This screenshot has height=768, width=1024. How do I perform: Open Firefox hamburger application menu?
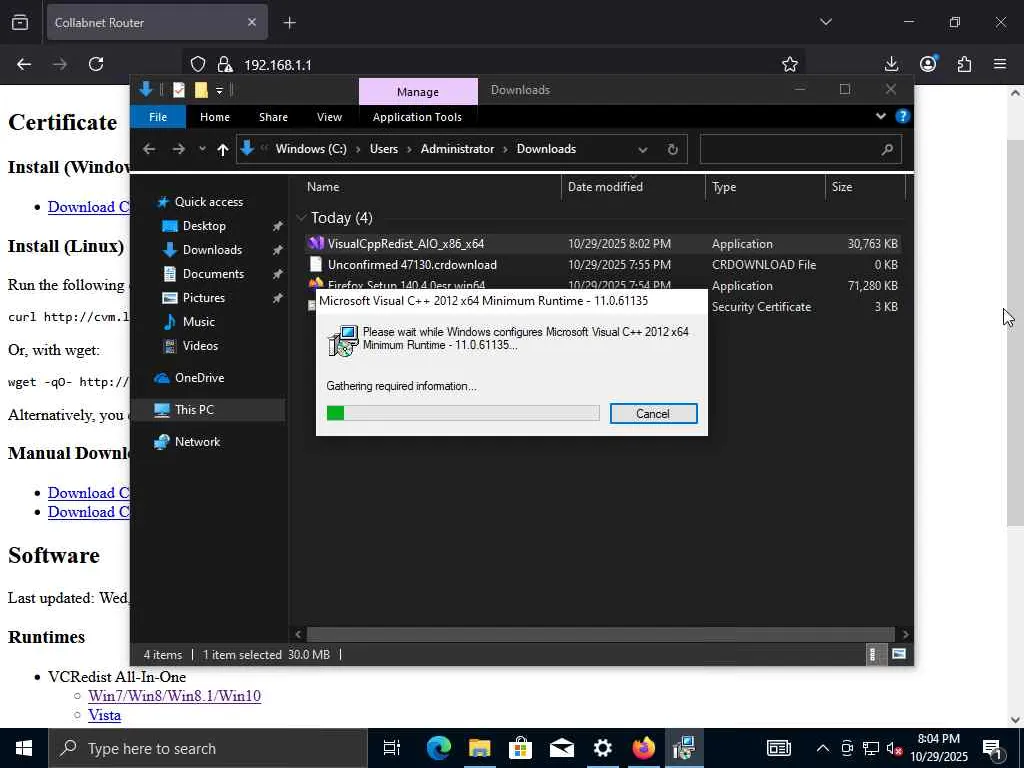click(1000, 64)
